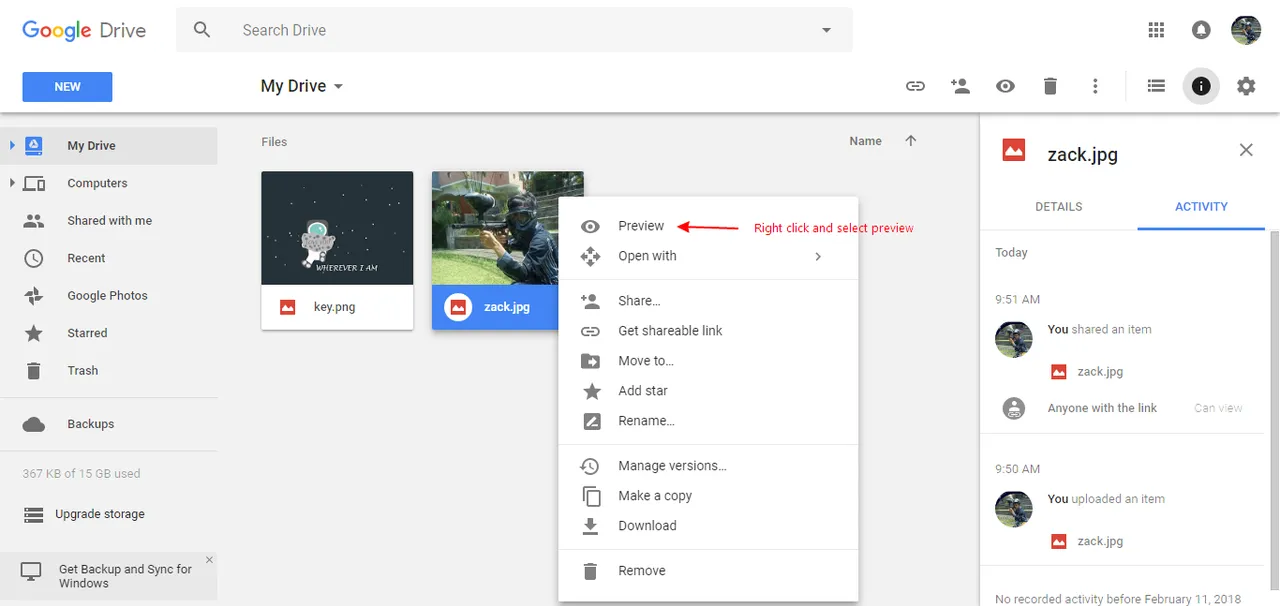The width and height of the screenshot is (1280, 606).
Task: Click the share person-plus toolbar icon
Action: coord(960,86)
